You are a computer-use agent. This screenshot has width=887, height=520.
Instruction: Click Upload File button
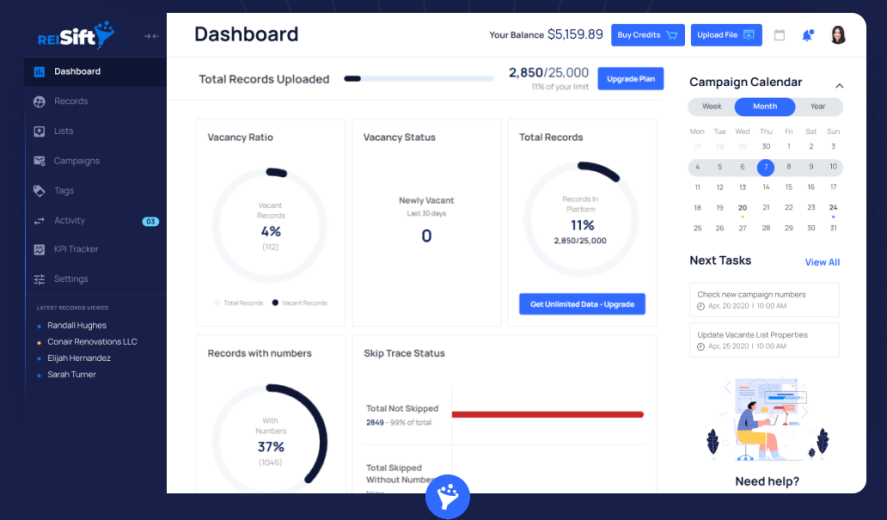pos(726,35)
